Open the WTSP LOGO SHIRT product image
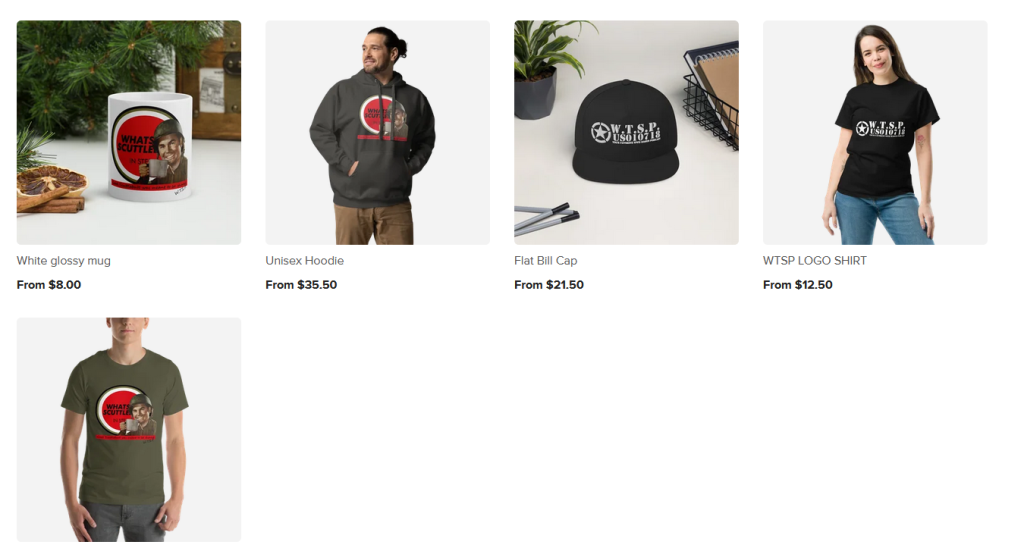 [x=875, y=133]
